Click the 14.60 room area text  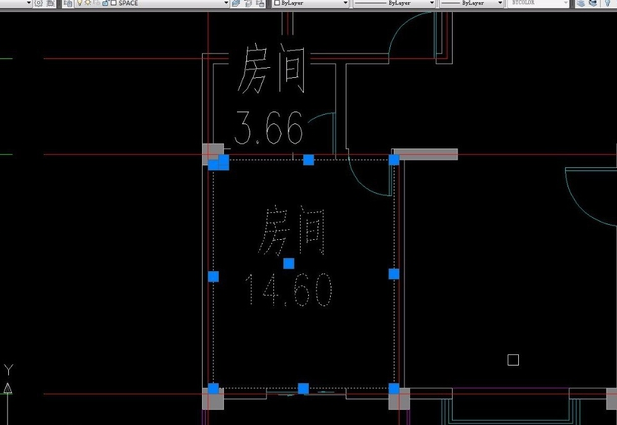tap(288, 290)
